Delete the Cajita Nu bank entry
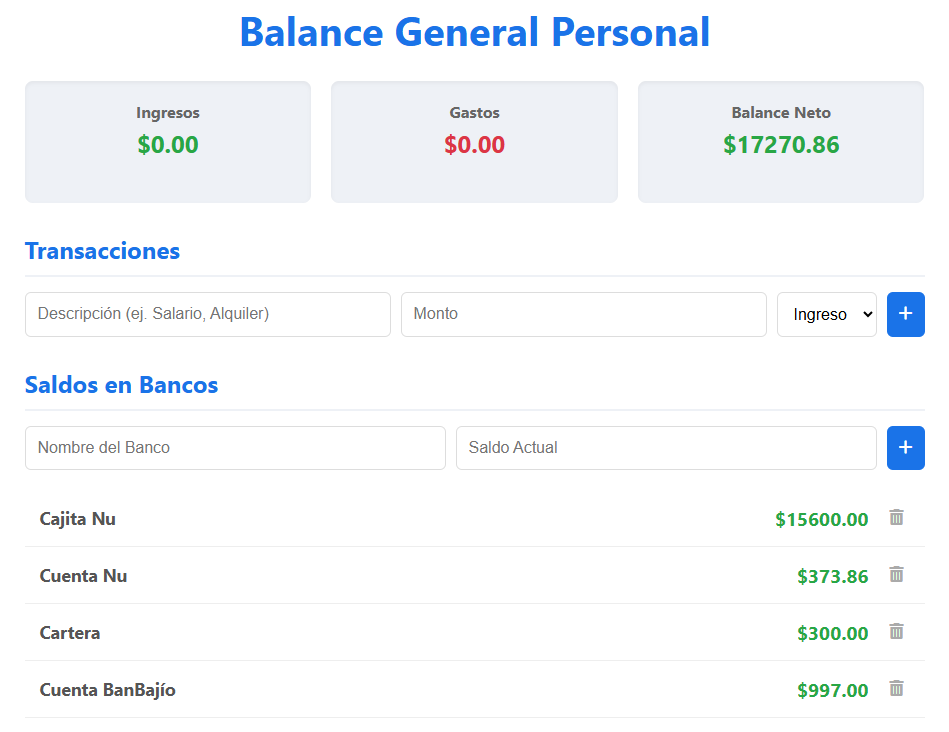 coord(896,518)
